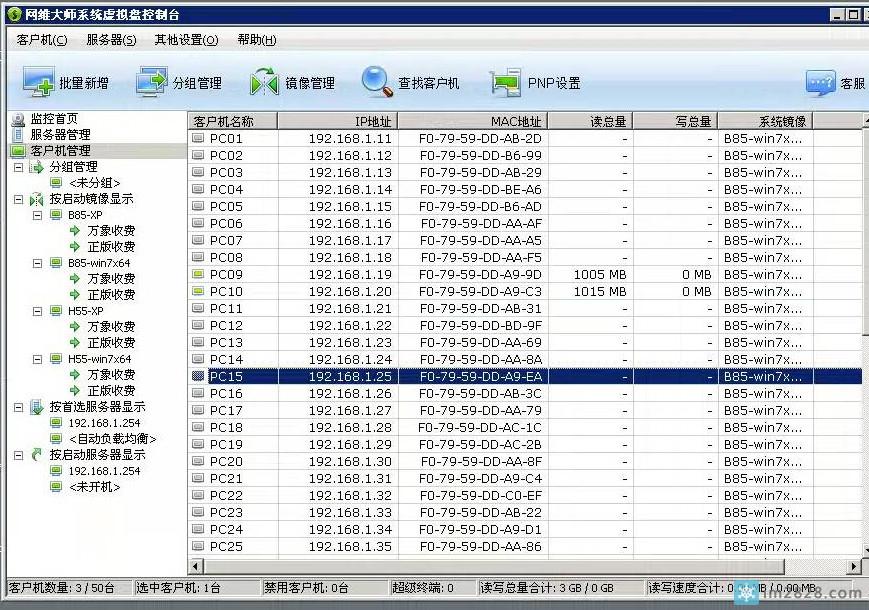
Task: Open 服务器管理 in the sidebar
Action: pyautogui.click(x=59, y=135)
